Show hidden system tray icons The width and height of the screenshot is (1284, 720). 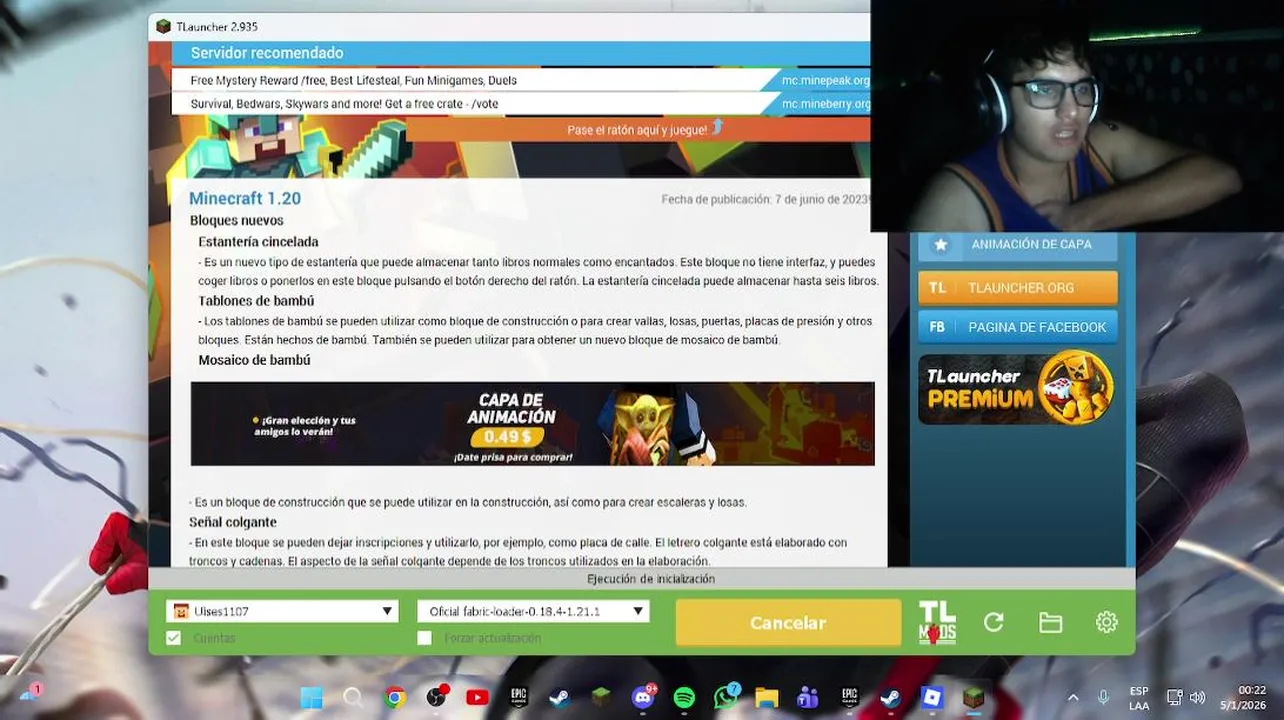click(1073, 697)
